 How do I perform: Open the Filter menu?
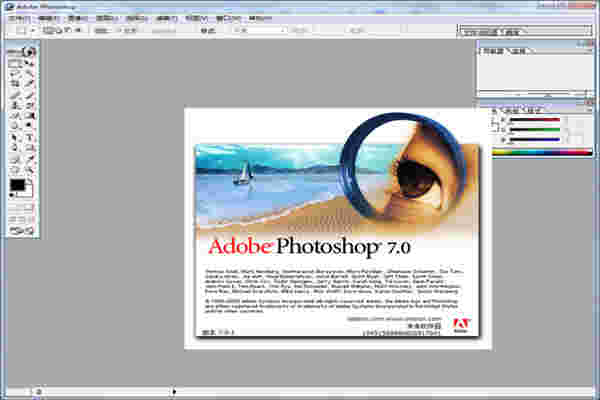pos(166,18)
